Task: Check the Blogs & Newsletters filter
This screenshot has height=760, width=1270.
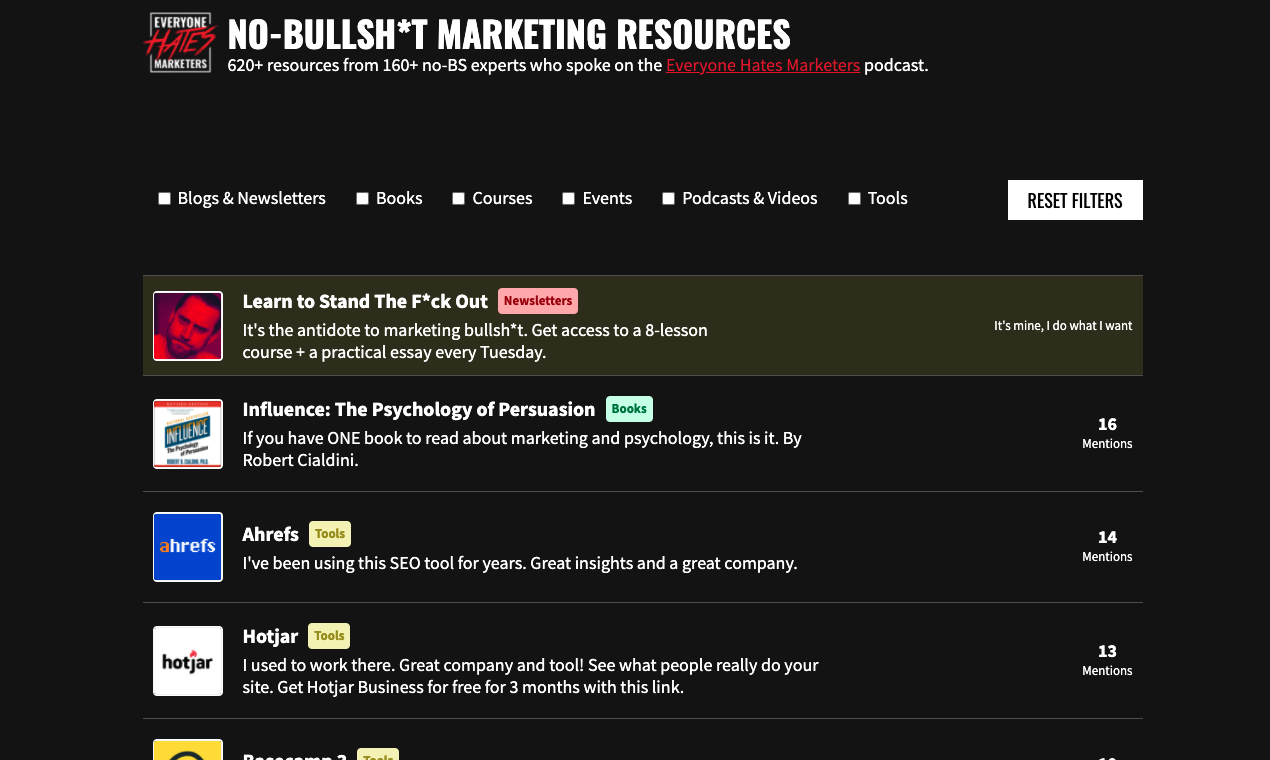Action: coord(164,198)
